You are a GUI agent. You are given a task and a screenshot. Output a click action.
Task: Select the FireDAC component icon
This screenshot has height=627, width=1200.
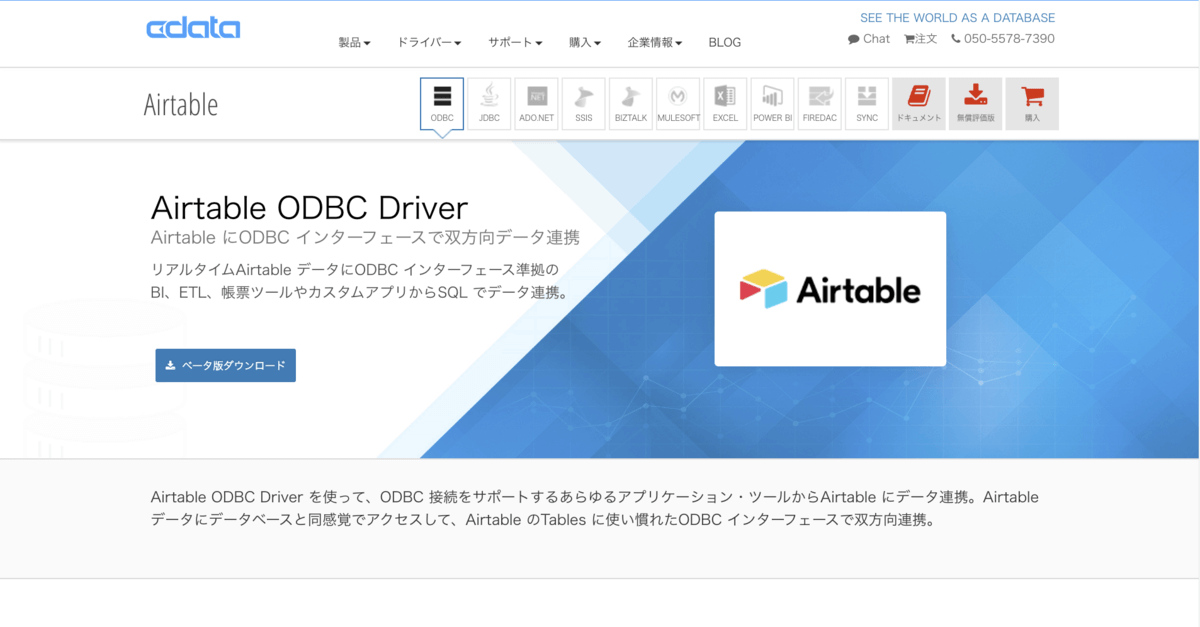820,104
